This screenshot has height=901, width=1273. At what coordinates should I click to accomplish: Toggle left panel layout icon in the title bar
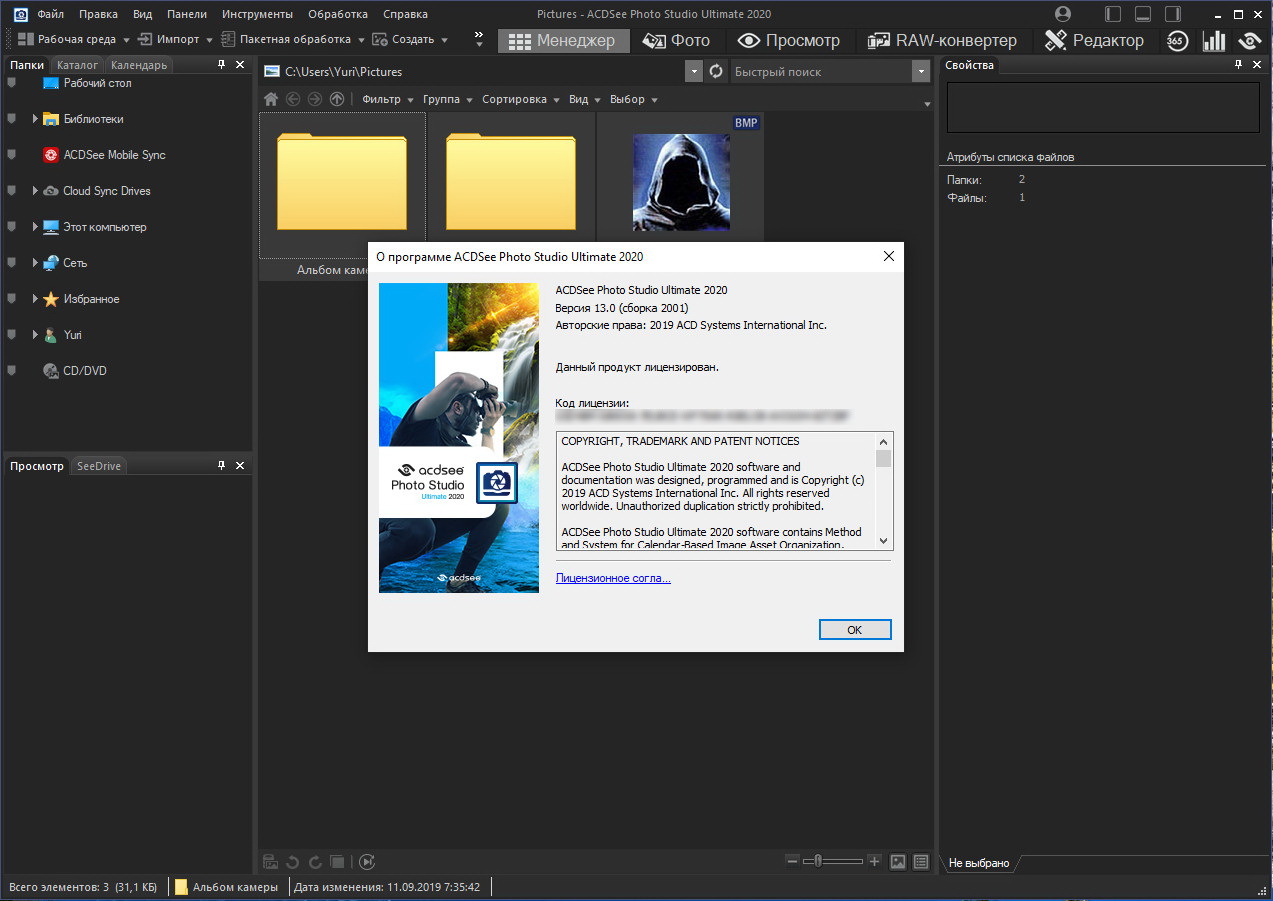point(1113,14)
